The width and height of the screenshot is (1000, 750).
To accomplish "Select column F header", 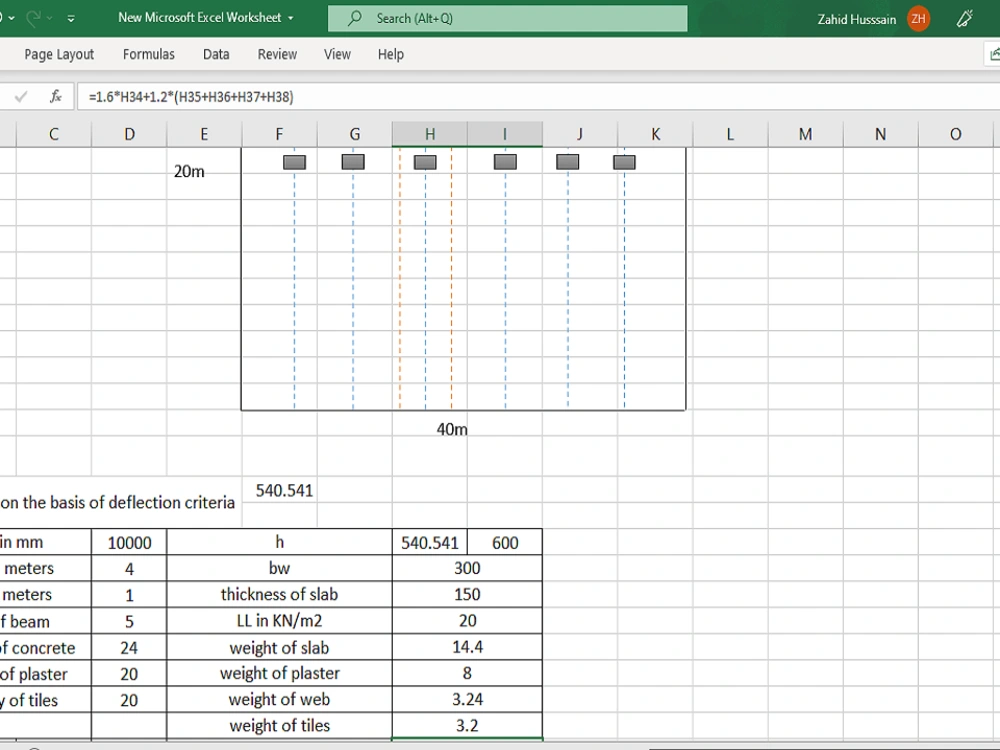I will (x=279, y=134).
